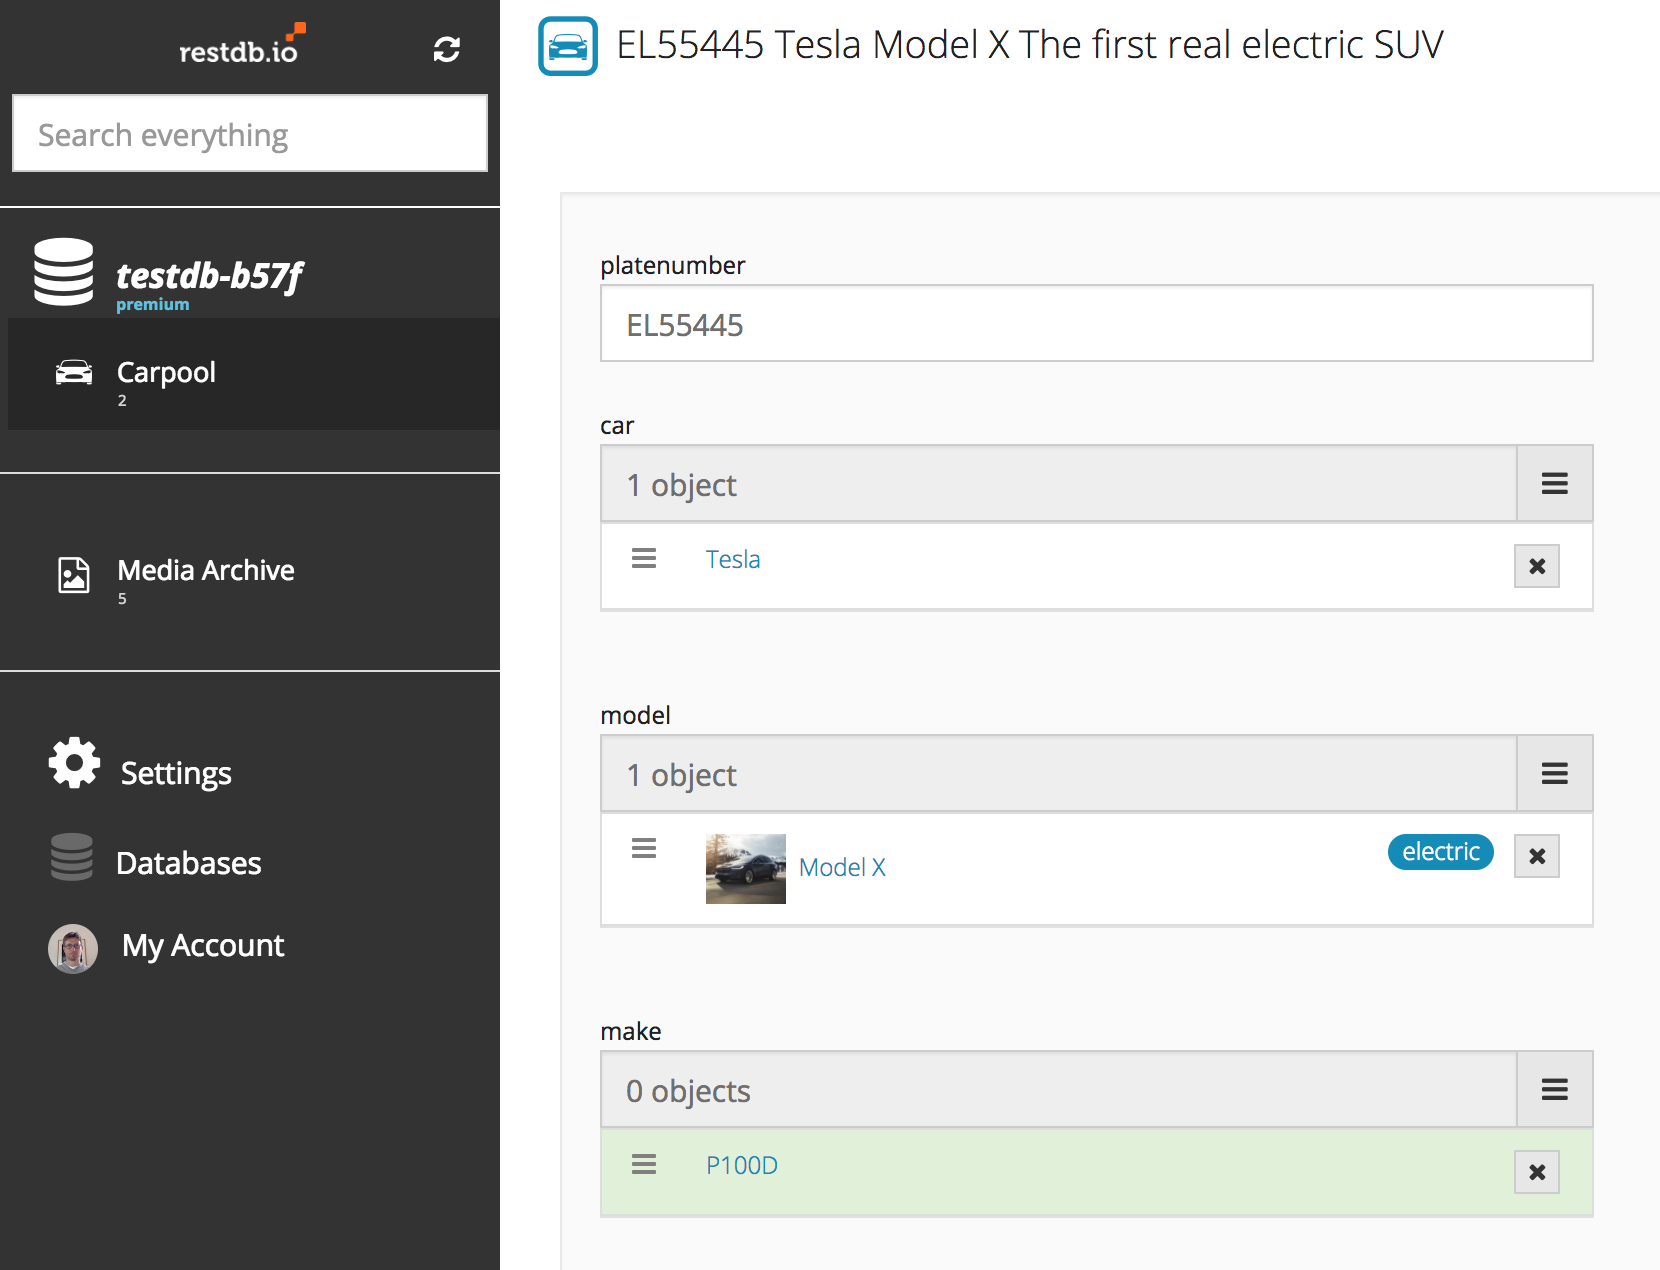The image size is (1660, 1270).
Task: Open the Carpool collection
Action: (x=254, y=374)
